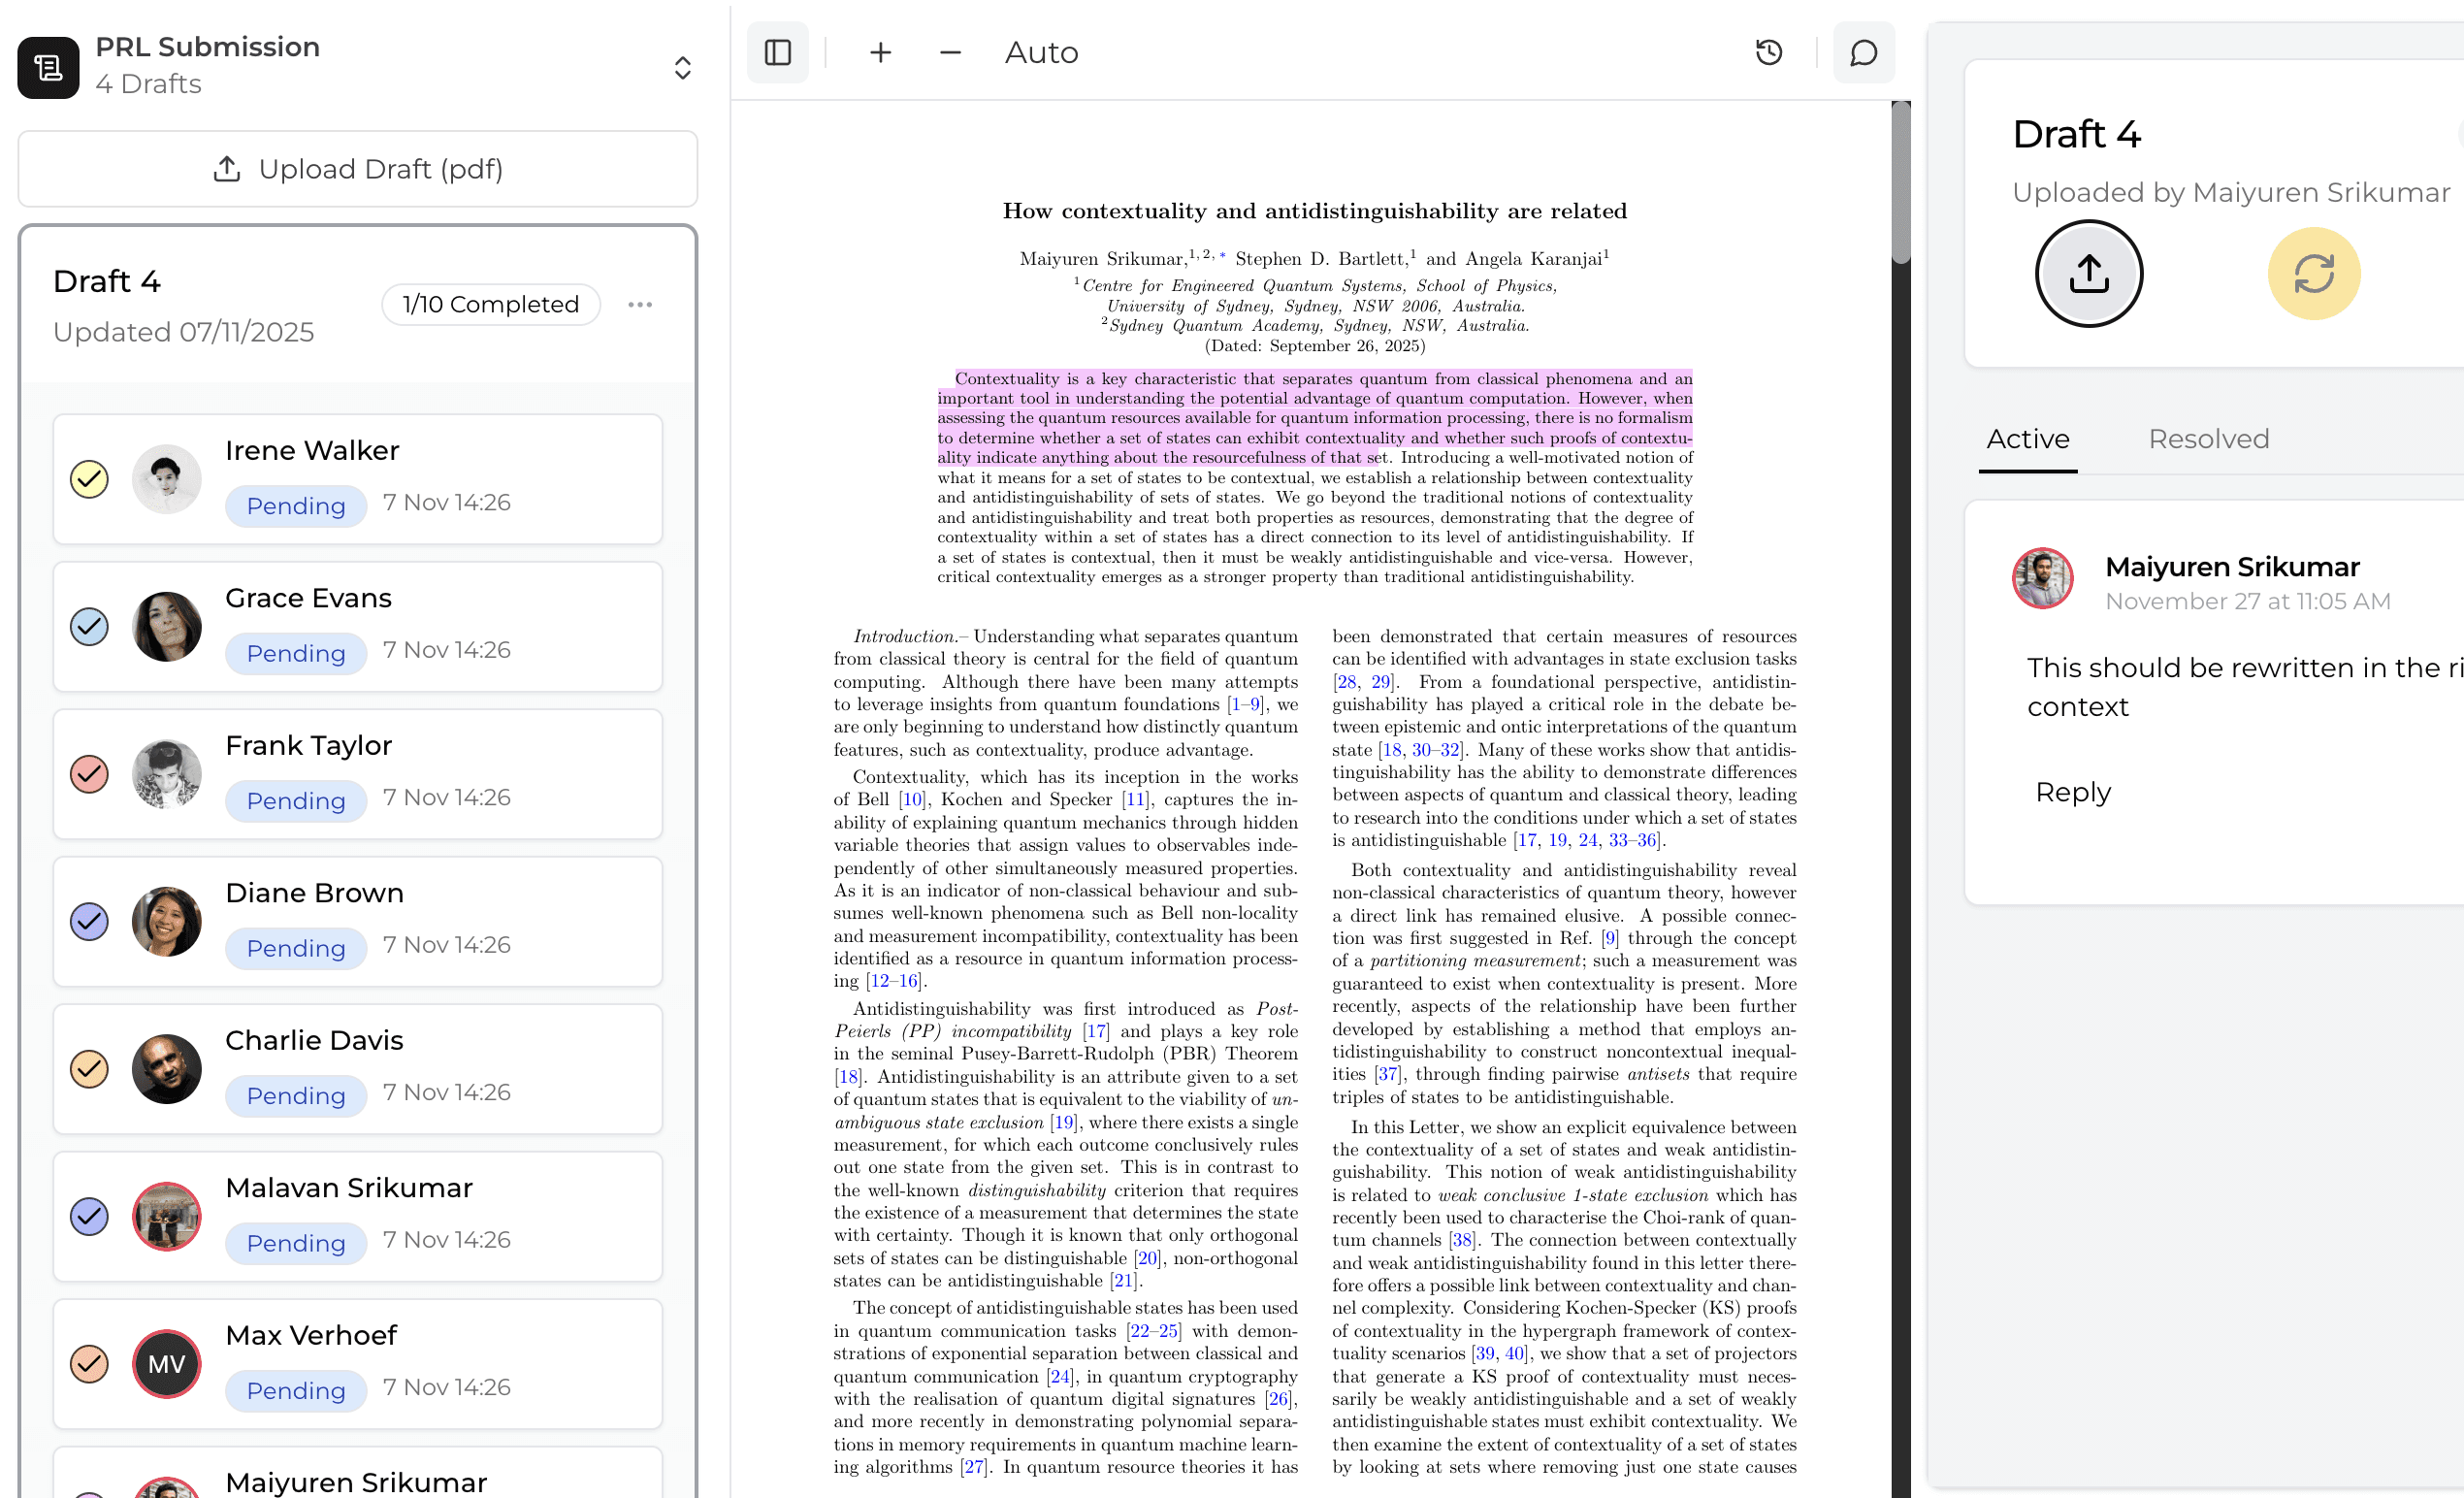Open Draft 4 three-dots options menu
2464x1498 pixels.
click(x=640, y=304)
